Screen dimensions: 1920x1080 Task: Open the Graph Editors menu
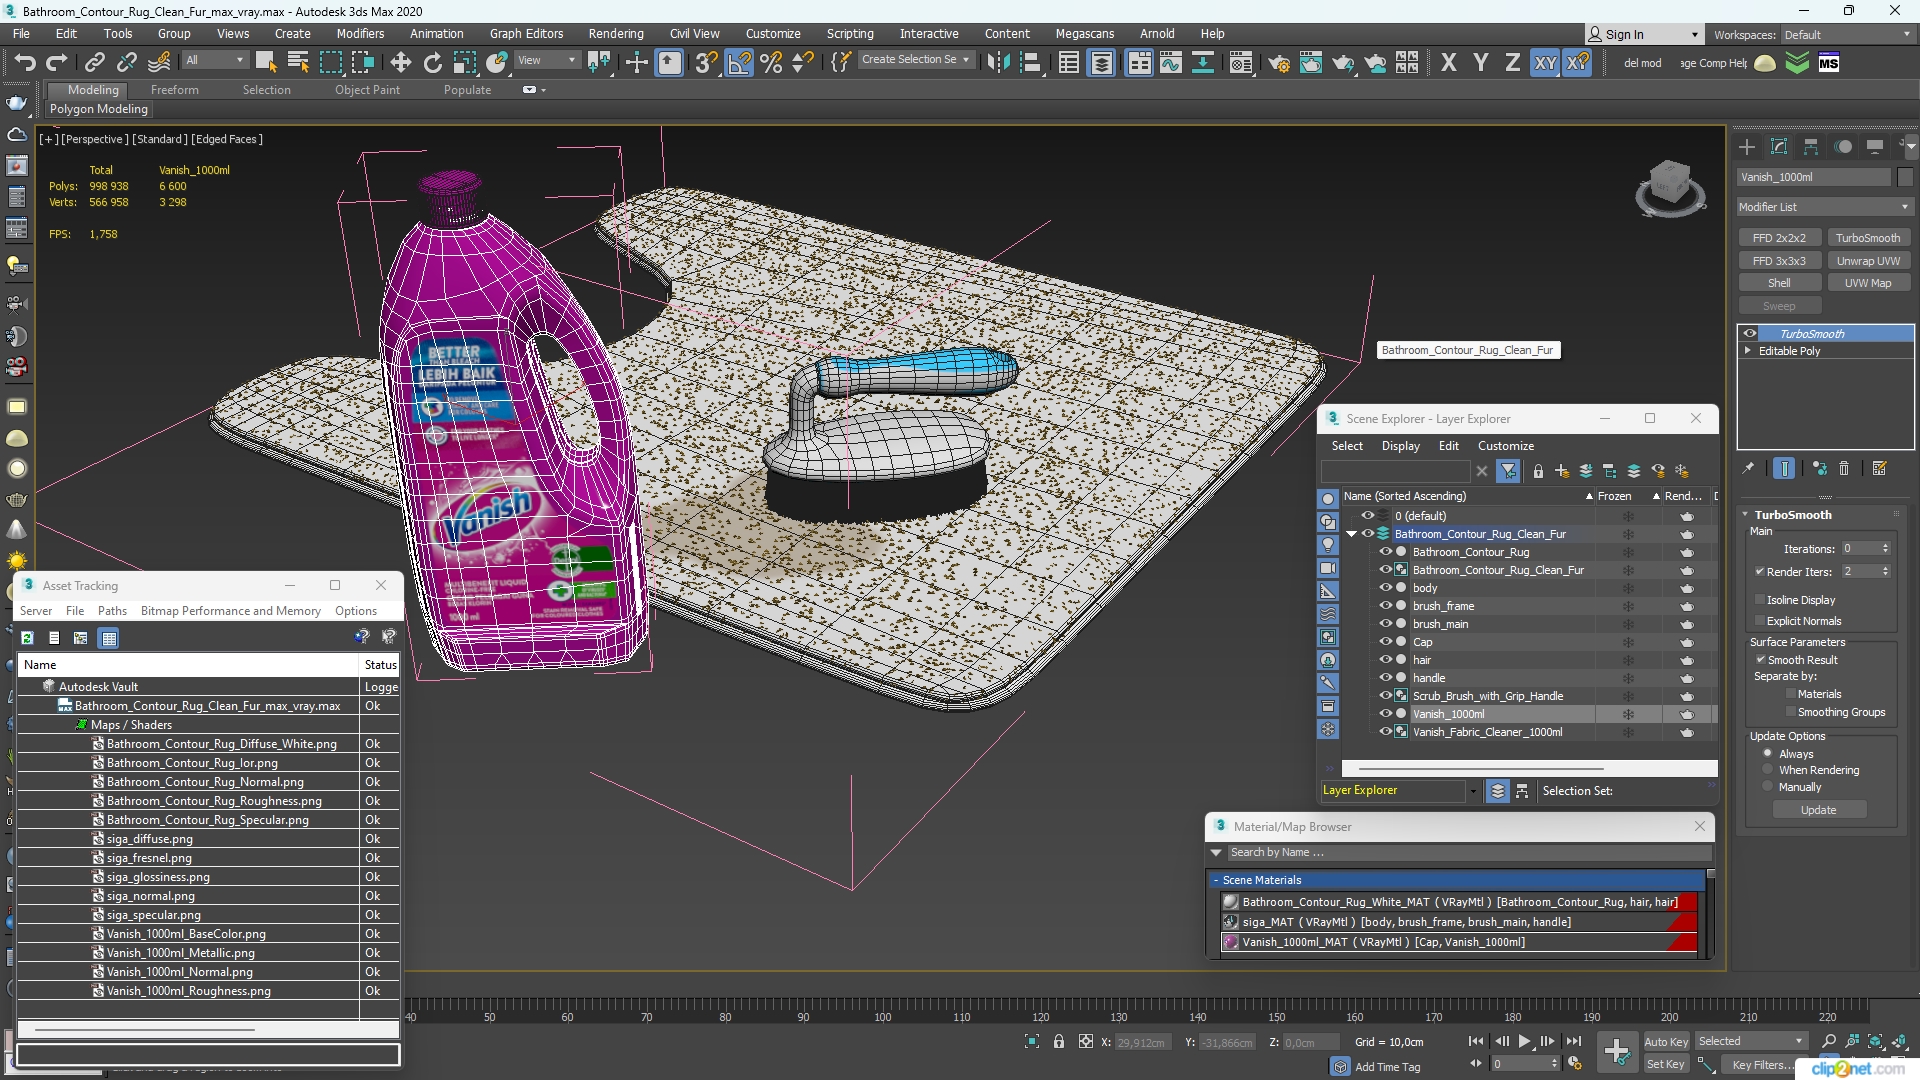coord(526,33)
